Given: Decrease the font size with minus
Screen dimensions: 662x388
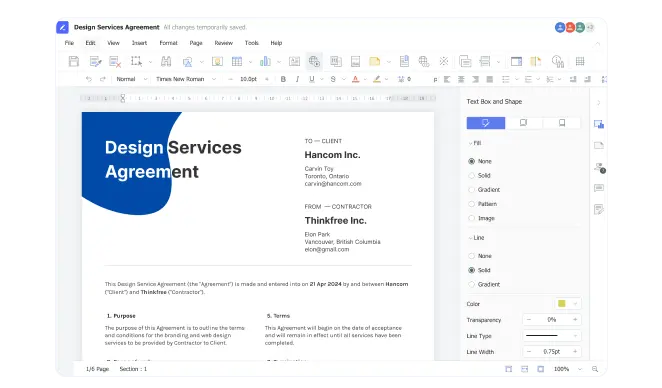Looking at the screenshot, I should click(230, 79).
